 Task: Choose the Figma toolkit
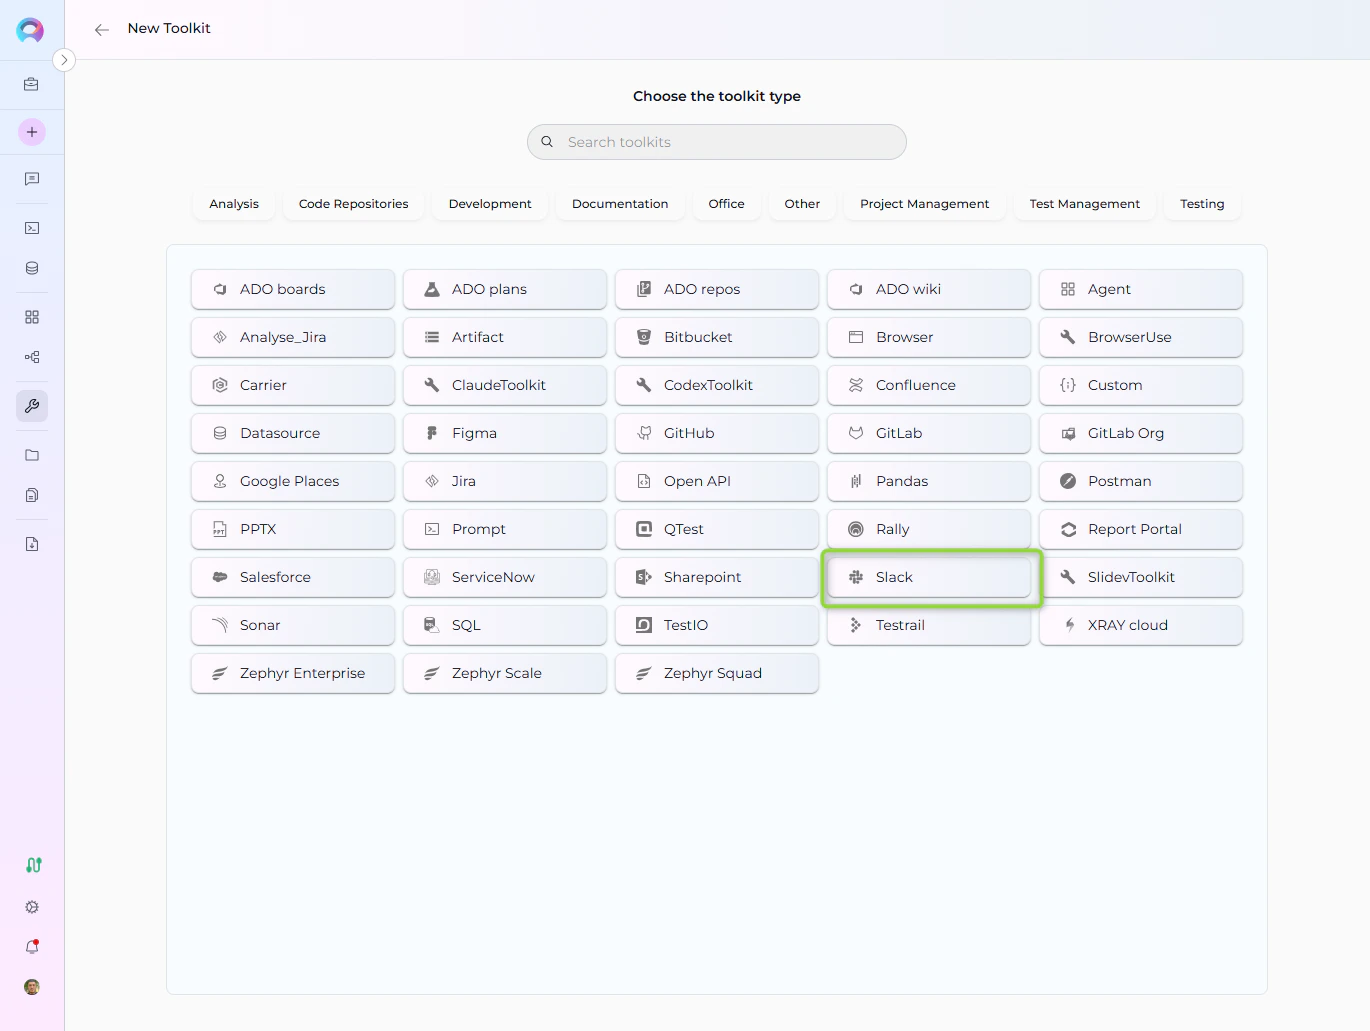[505, 433]
